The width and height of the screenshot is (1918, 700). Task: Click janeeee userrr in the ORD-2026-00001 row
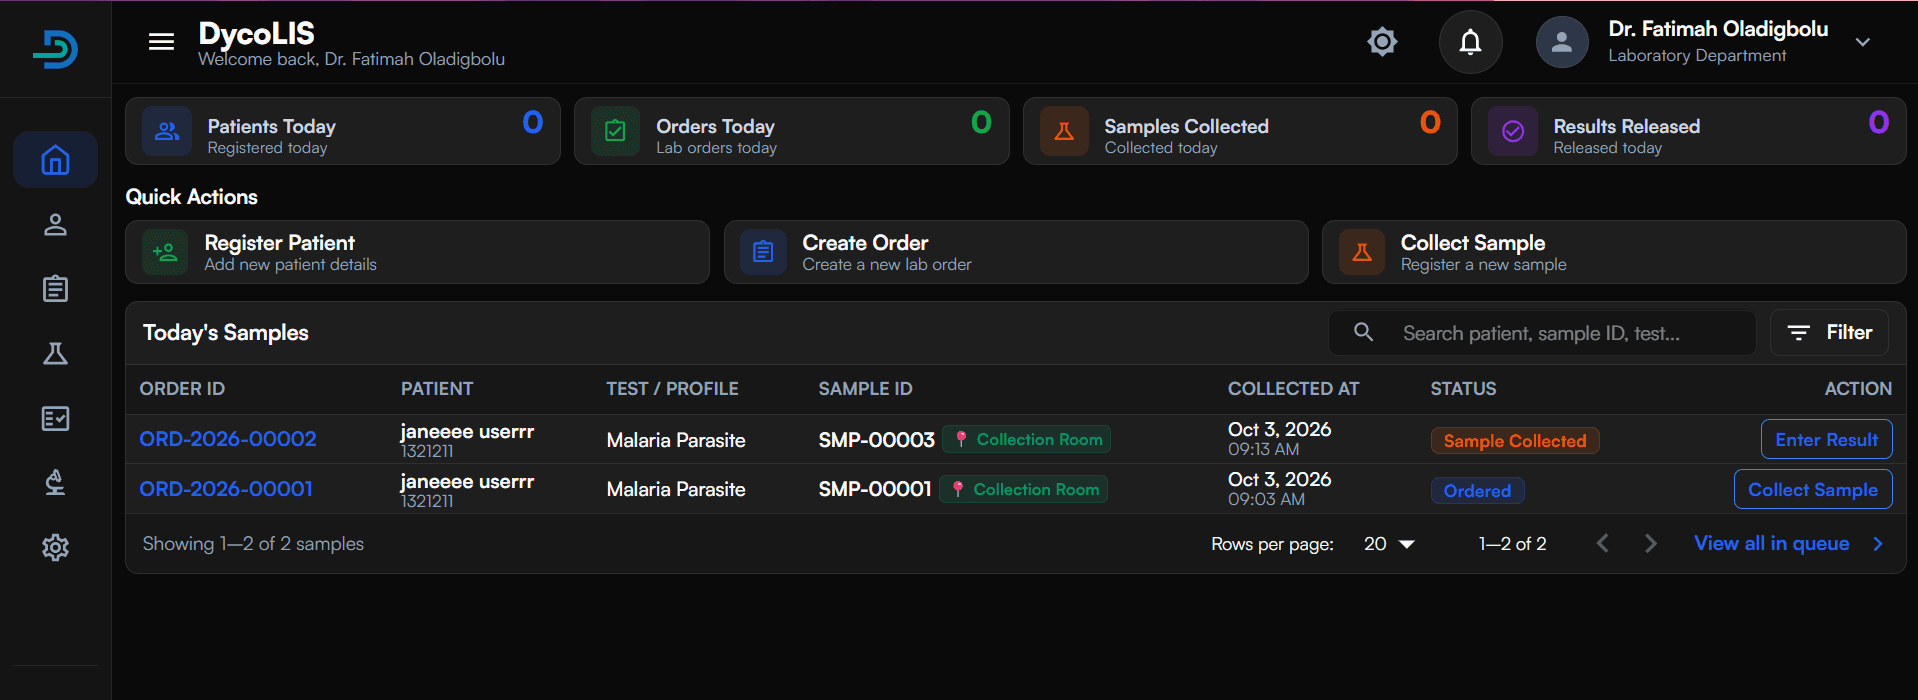coord(467,481)
